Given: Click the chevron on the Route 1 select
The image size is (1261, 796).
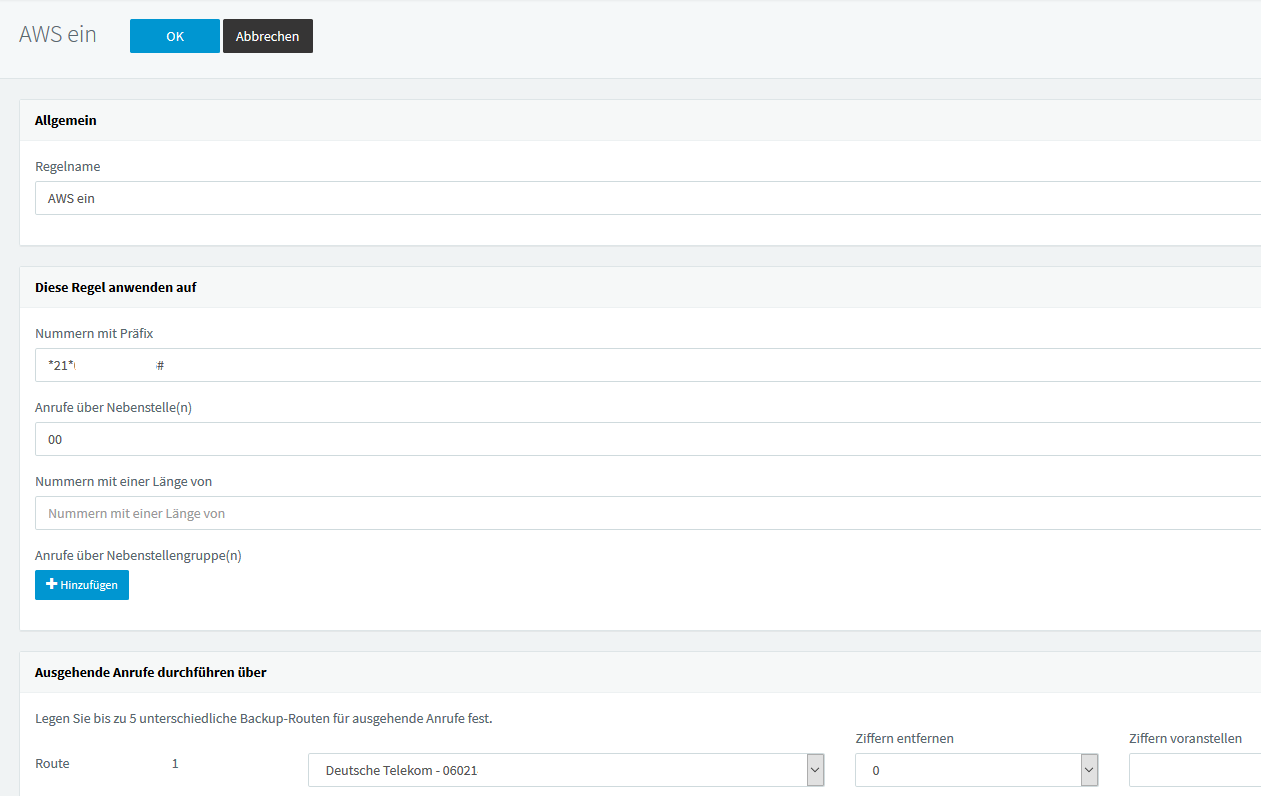Looking at the screenshot, I should (x=815, y=770).
